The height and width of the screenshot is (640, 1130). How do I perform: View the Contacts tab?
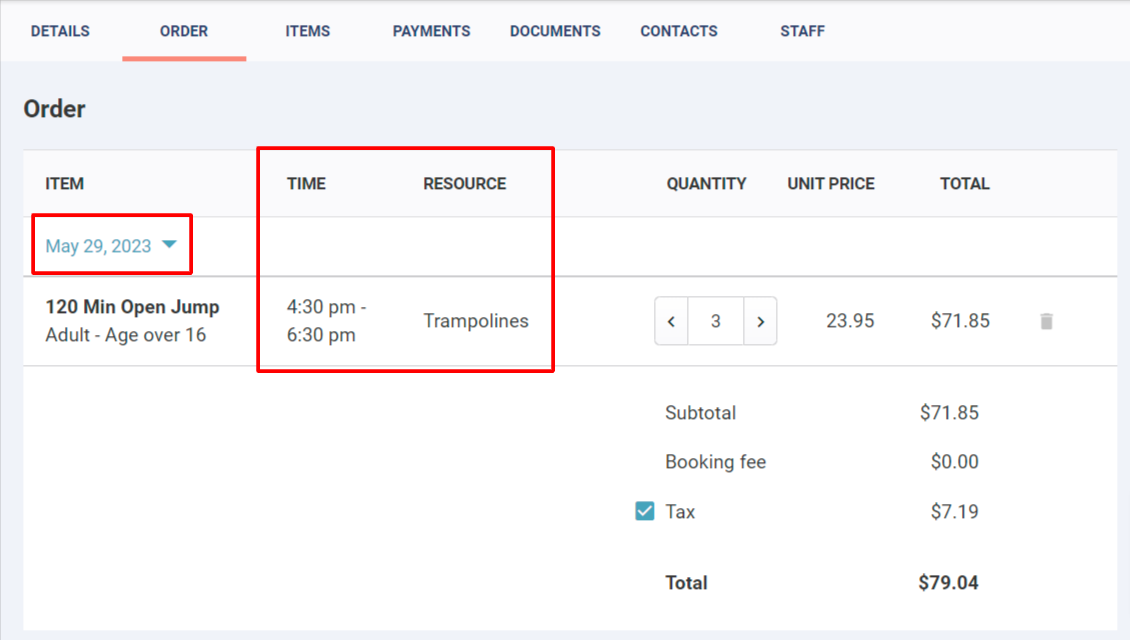[x=679, y=31]
